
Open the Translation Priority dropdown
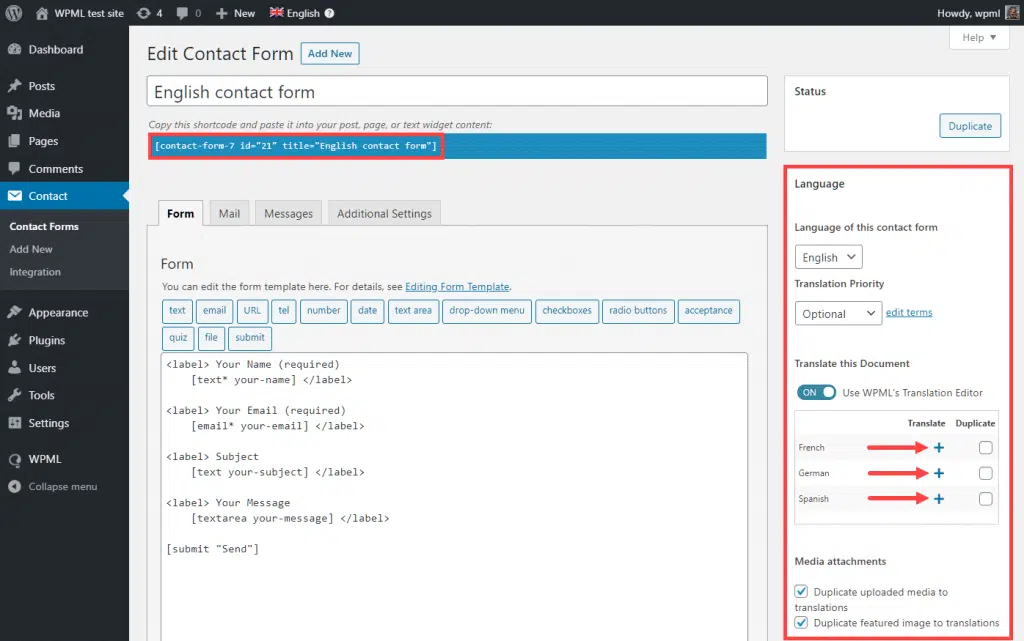838,313
